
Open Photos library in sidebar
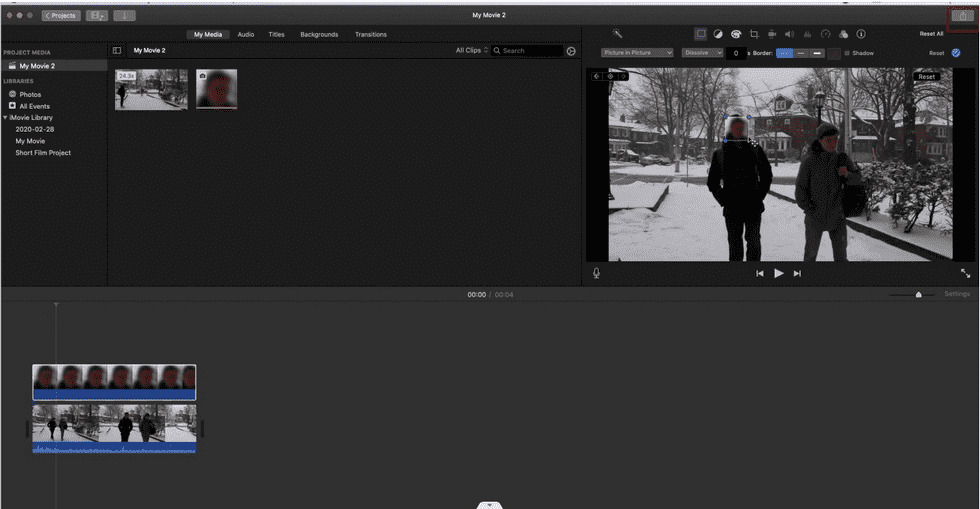(x=30, y=94)
